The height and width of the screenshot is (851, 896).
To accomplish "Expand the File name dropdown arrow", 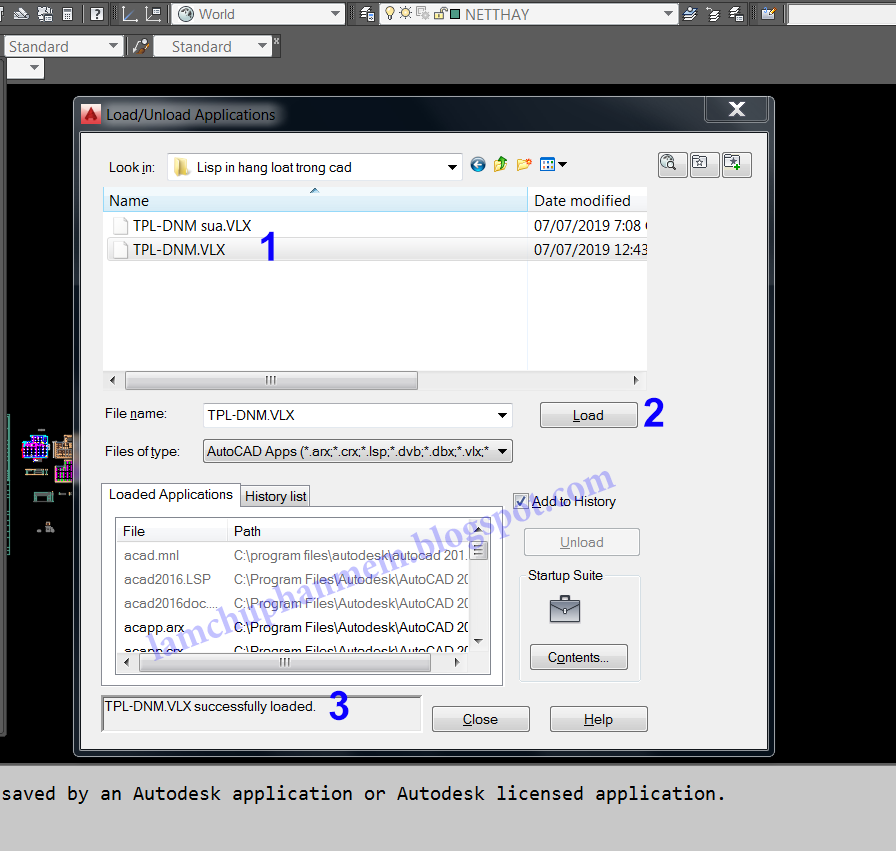I will pyautogui.click(x=502, y=415).
